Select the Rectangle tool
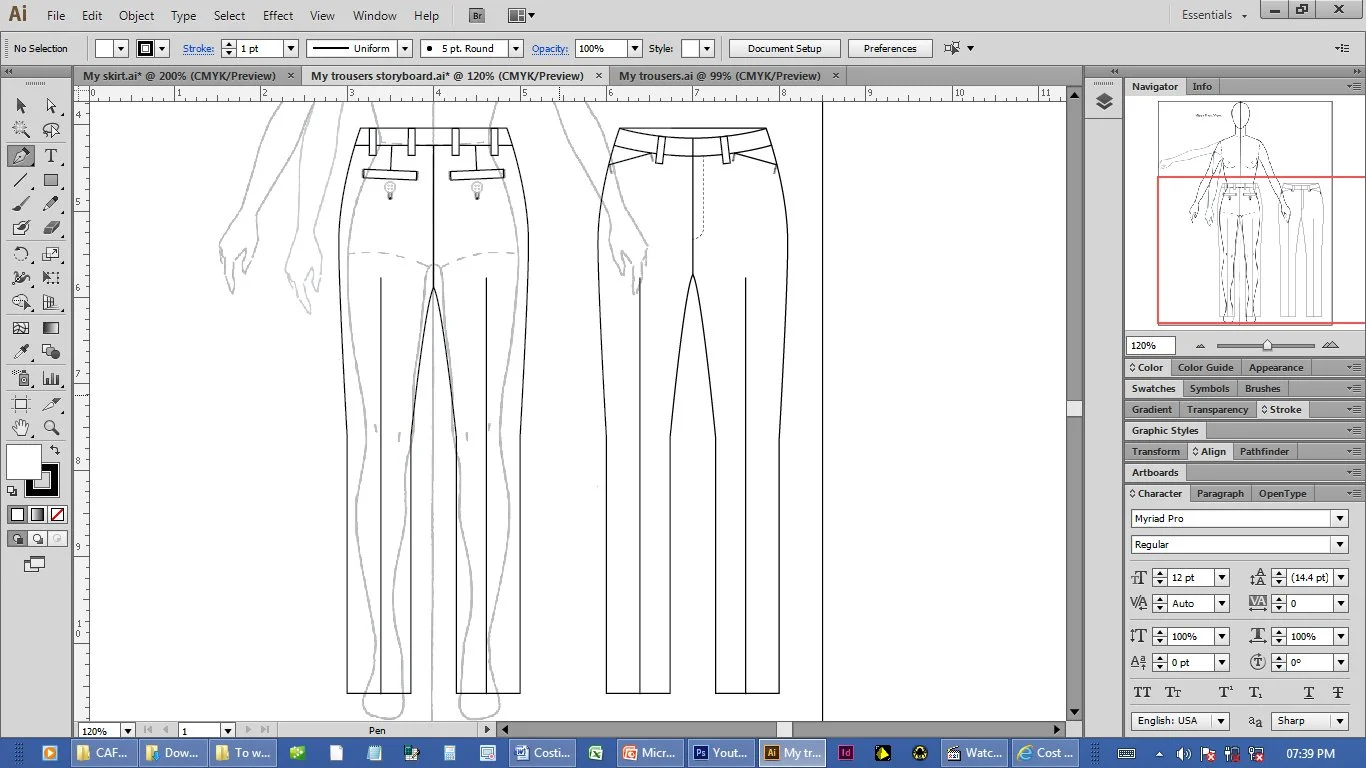The width and height of the screenshot is (1366, 768). [x=51, y=181]
